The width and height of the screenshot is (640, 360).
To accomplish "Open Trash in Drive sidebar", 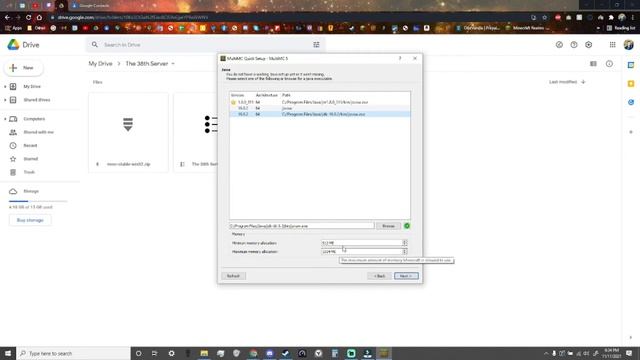I will click(x=29, y=172).
